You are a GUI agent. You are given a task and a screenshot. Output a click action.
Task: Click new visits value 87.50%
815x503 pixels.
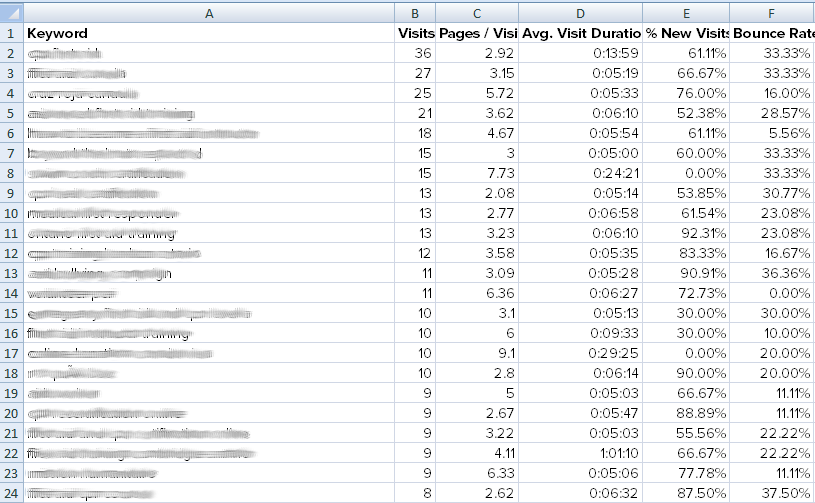click(686, 493)
